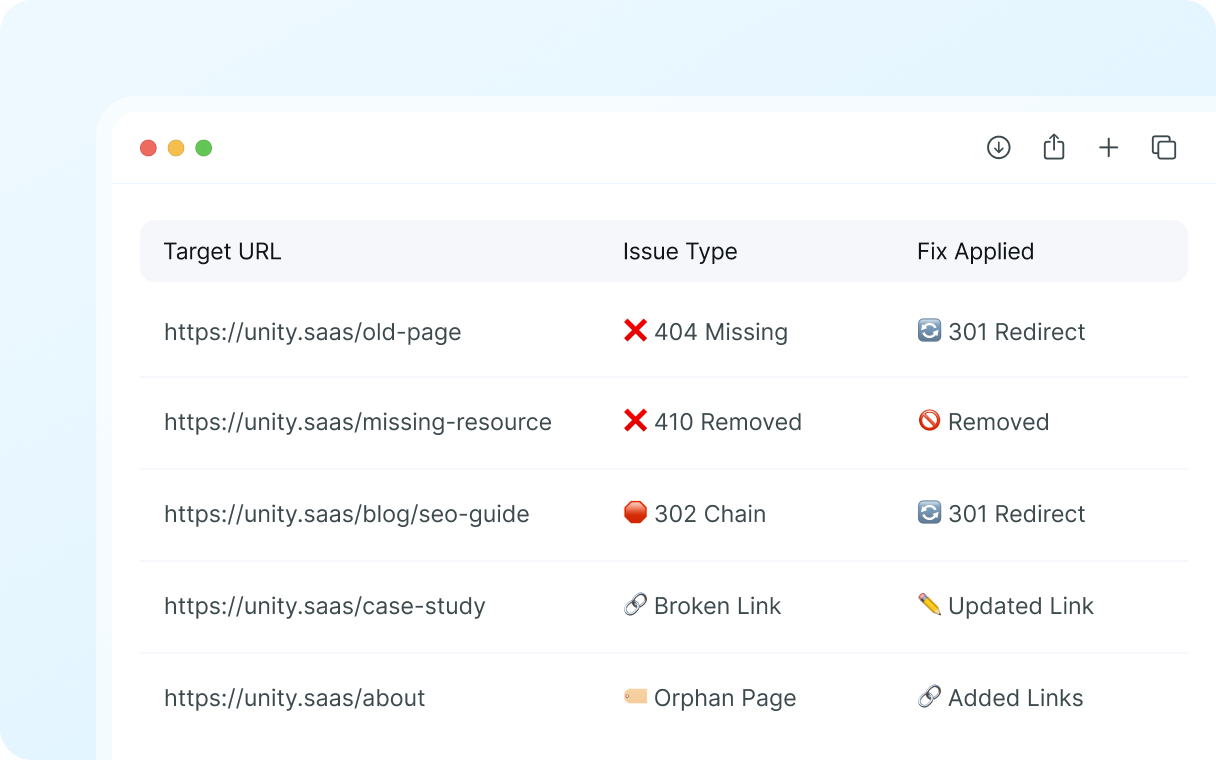The height and width of the screenshot is (760, 1216).
Task: Open the blog/seo-guide URL
Action: pyautogui.click(x=346, y=514)
